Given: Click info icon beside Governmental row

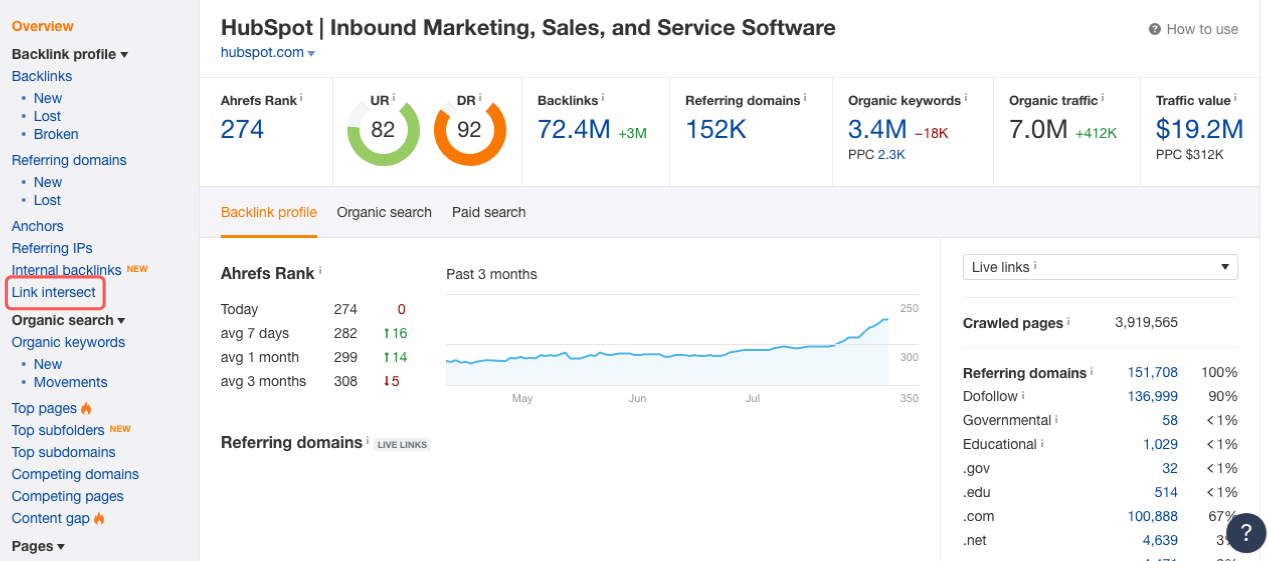Looking at the screenshot, I should click(x=1056, y=419).
